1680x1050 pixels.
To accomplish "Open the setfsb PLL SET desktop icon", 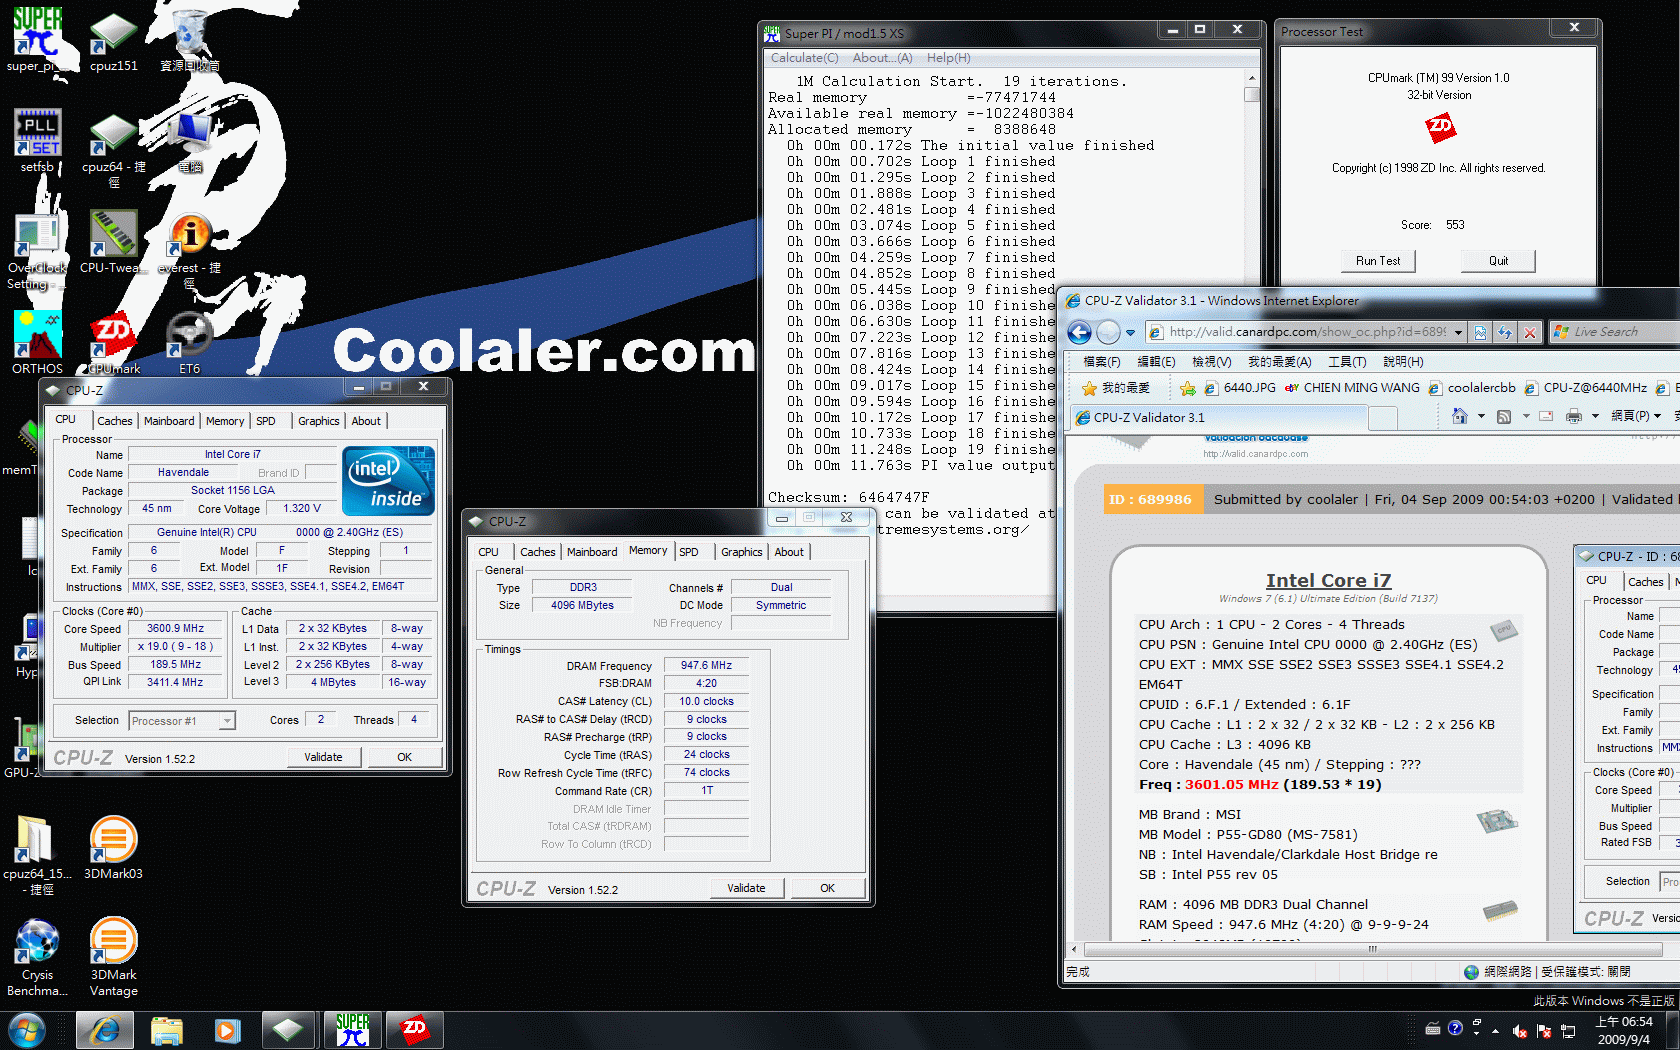I will point(37,140).
